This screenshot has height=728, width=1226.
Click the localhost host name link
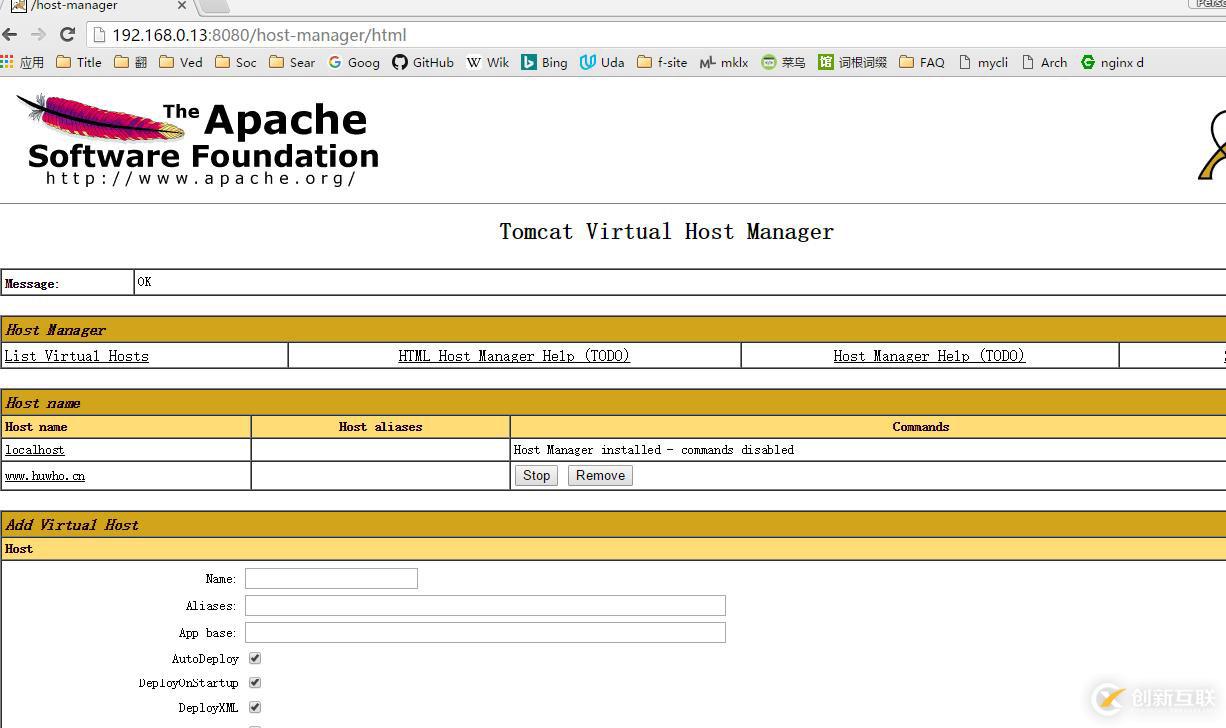pyautogui.click(x=35, y=450)
